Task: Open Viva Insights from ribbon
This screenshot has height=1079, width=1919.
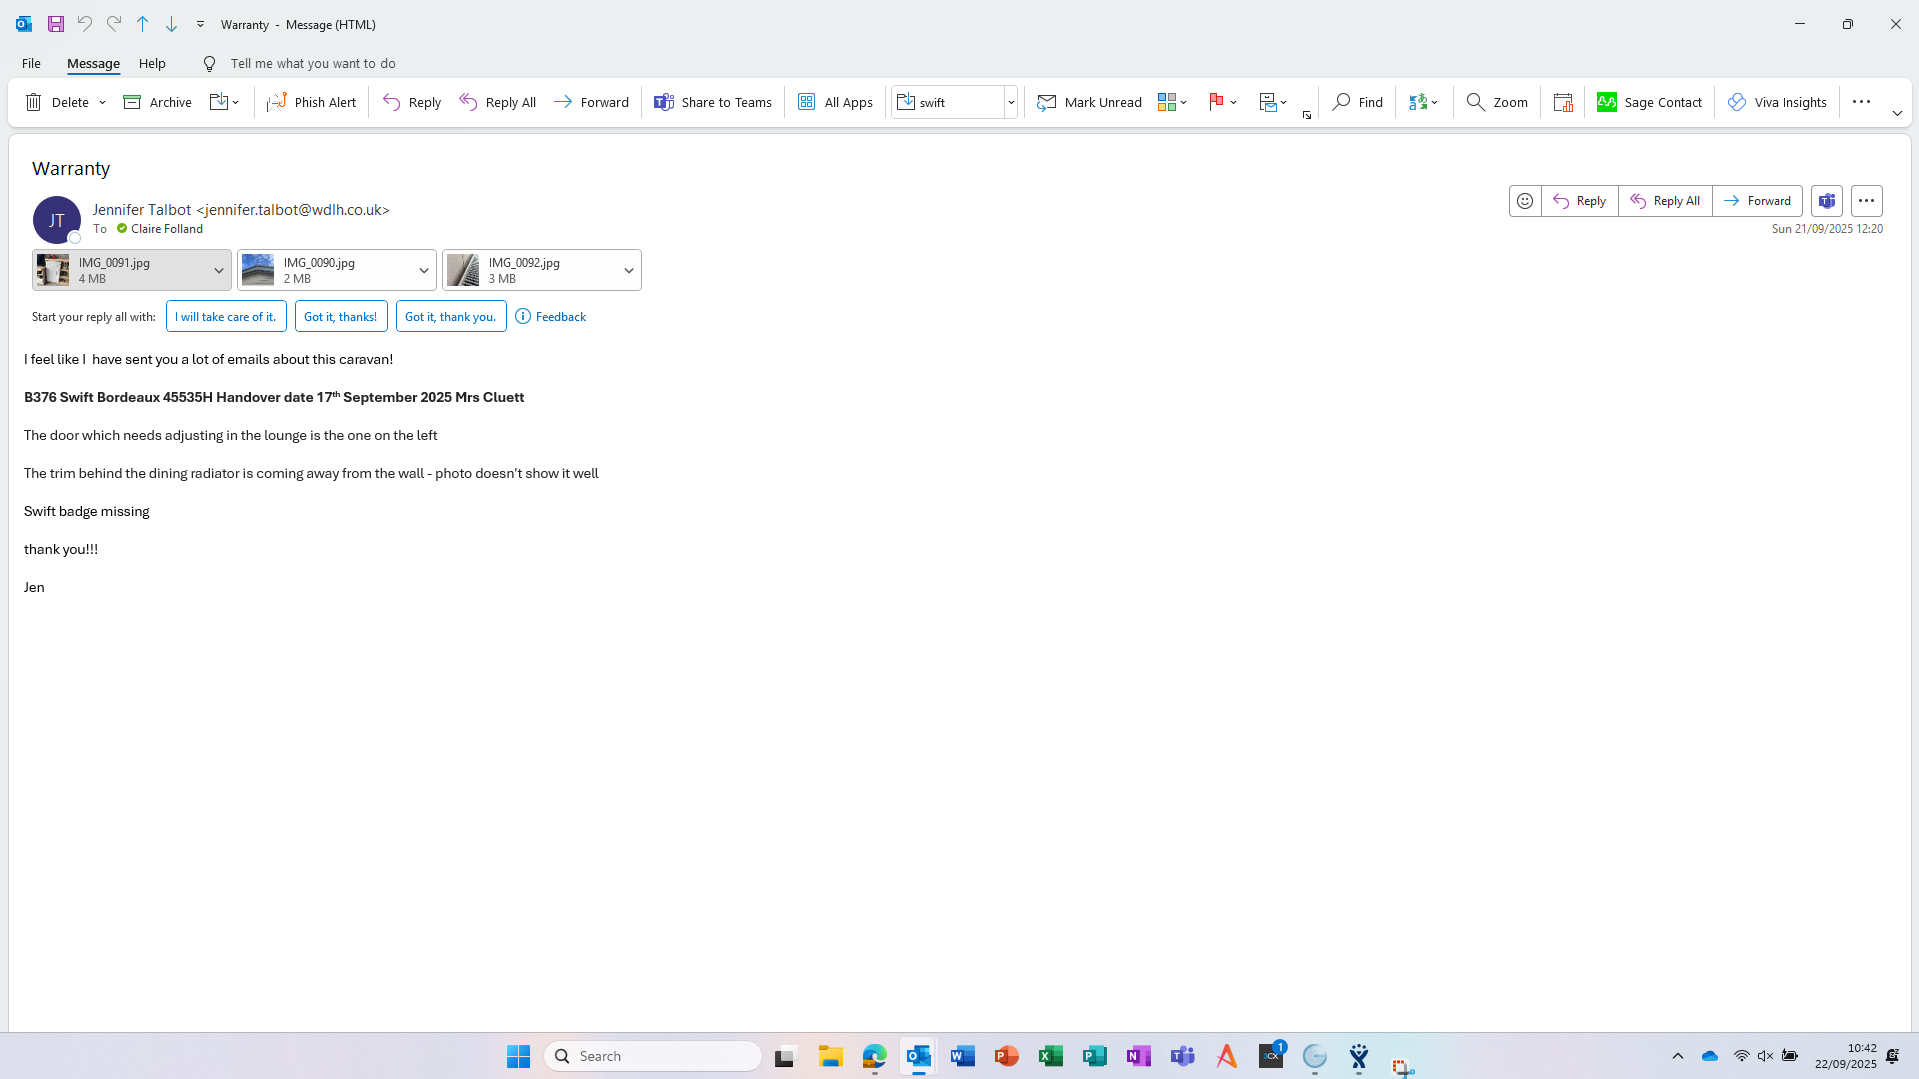Action: click(1776, 102)
